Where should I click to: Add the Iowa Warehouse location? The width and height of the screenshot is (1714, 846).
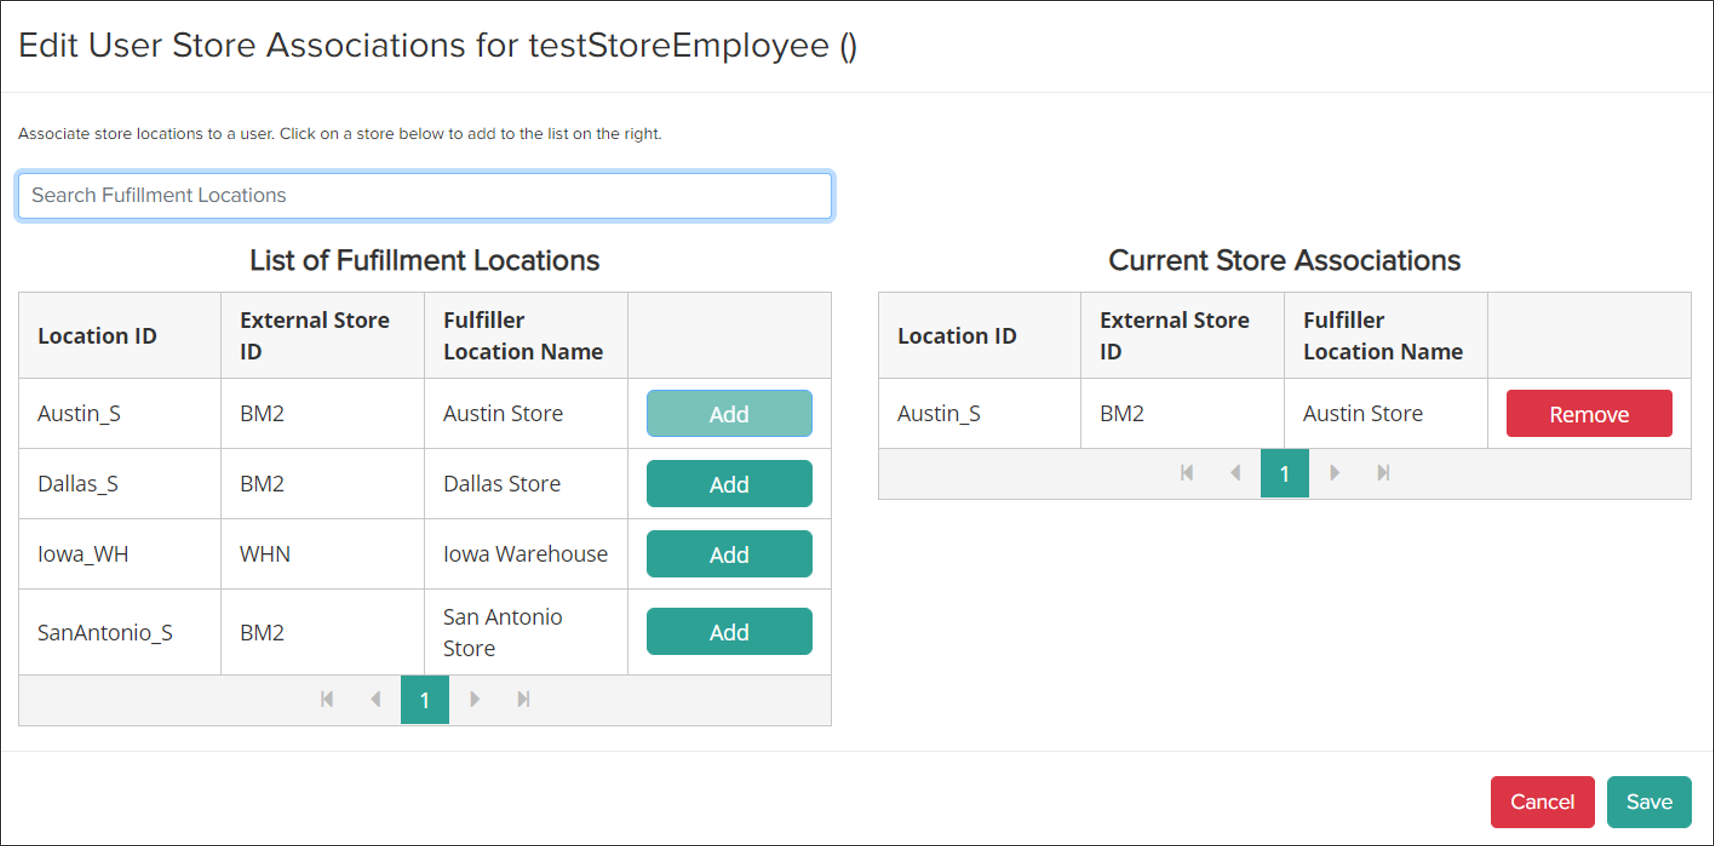click(729, 554)
